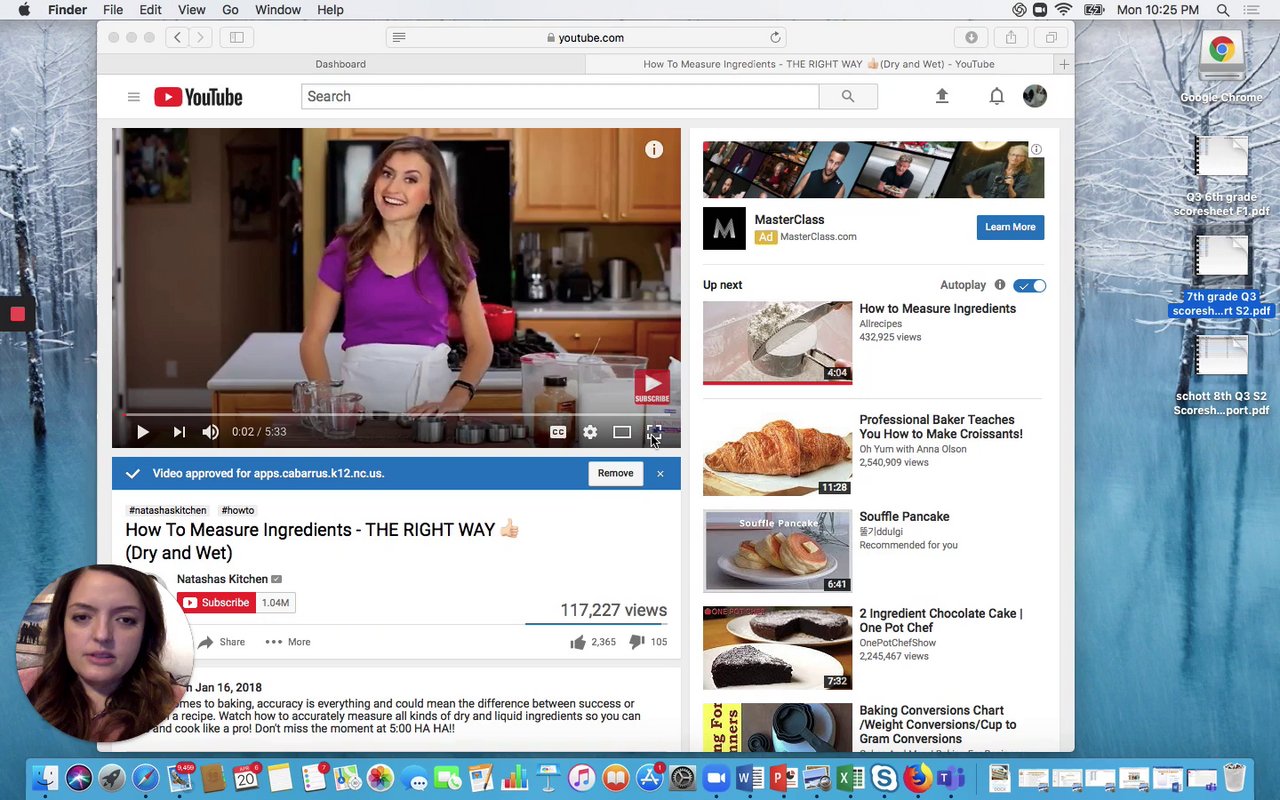Open the File menu in the menu bar
Screen dimensions: 1280x800
tap(113, 10)
